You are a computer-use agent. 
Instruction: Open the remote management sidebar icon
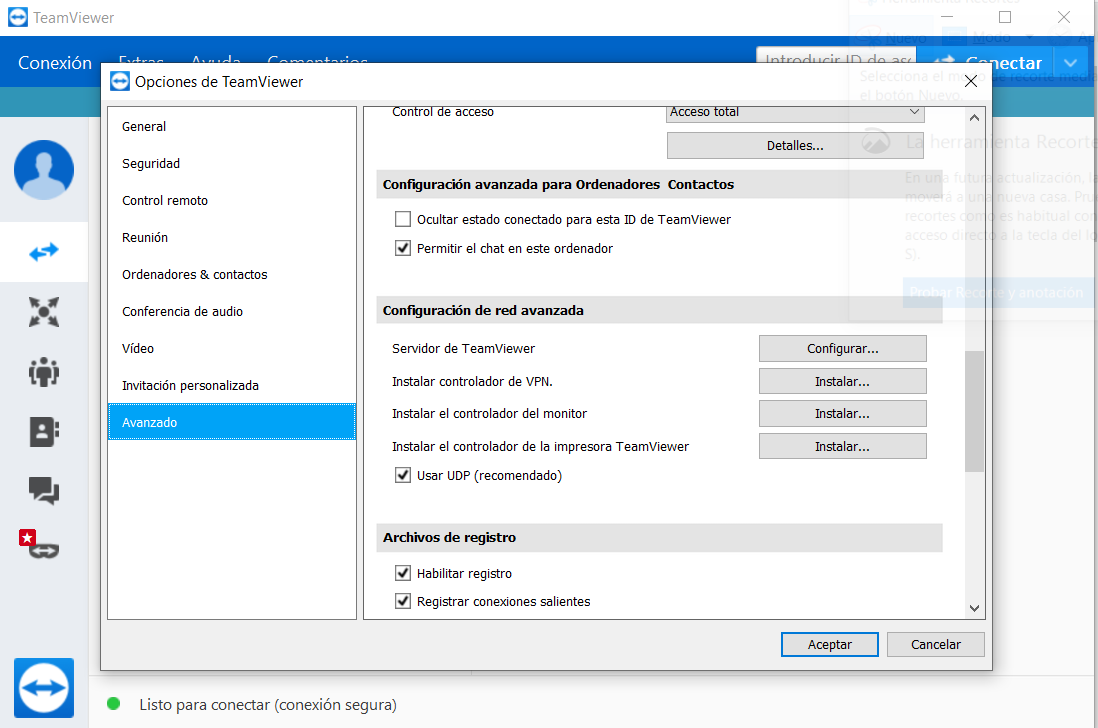pyautogui.click(x=44, y=312)
